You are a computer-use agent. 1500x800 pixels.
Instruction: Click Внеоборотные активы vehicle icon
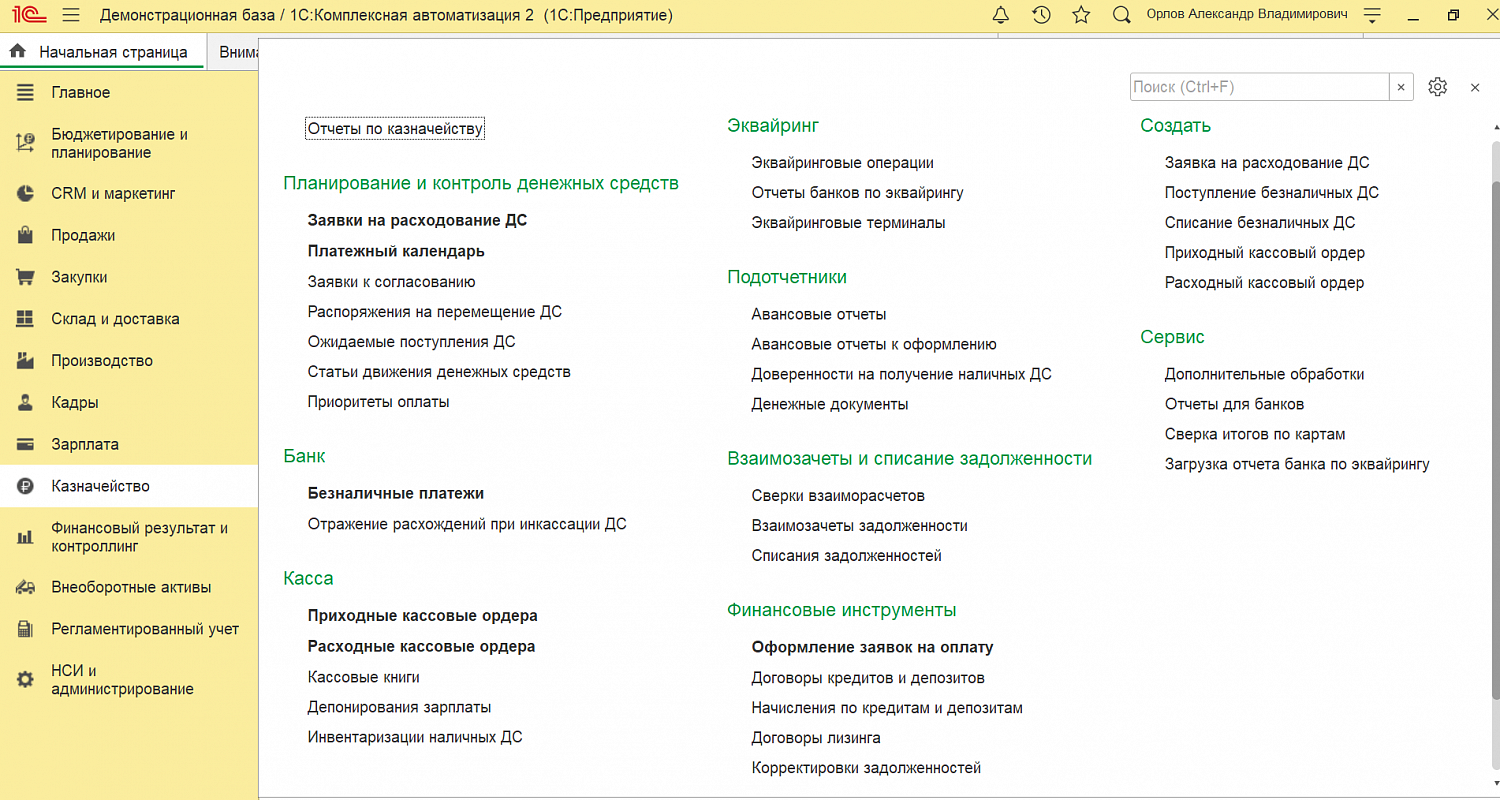[x=26, y=587]
